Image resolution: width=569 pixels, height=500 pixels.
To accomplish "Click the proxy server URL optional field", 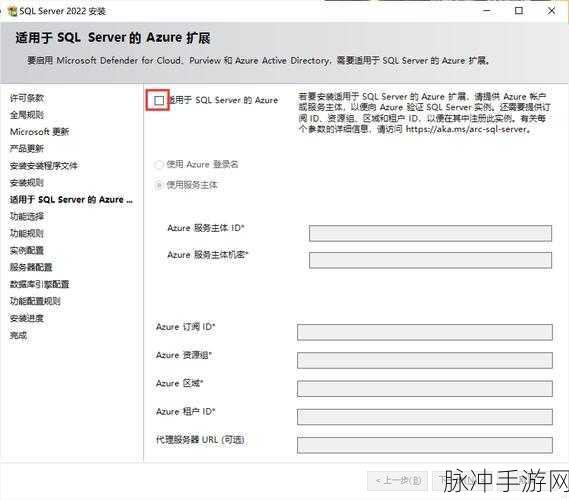I will pos(425,445).
